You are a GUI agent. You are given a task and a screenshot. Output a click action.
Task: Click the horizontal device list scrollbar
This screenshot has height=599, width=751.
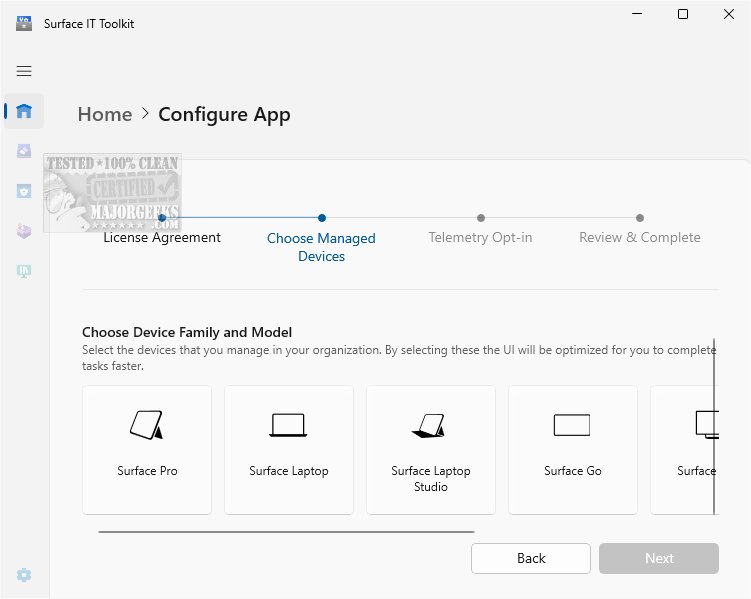coord(286,532)
